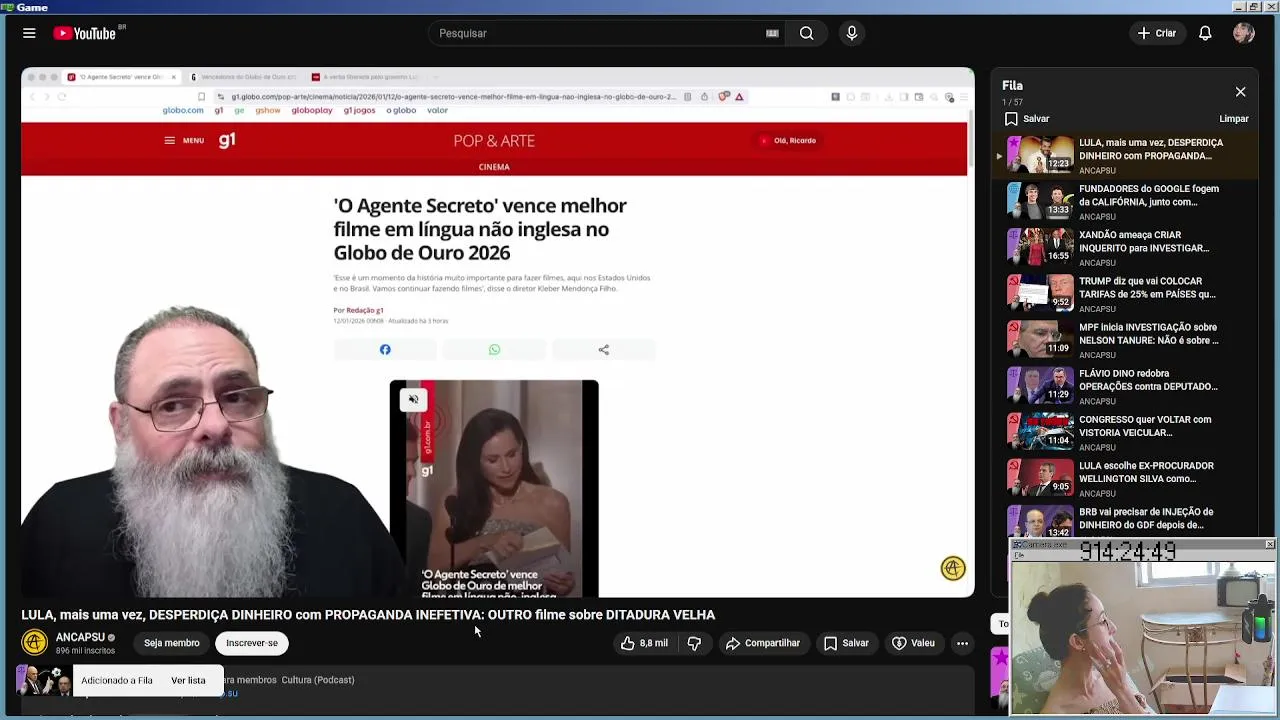The width and height of the screenshot is (1280, 720).
Task: Save the queue with the Salvar bookmark
Action: tap(1027, 119)
